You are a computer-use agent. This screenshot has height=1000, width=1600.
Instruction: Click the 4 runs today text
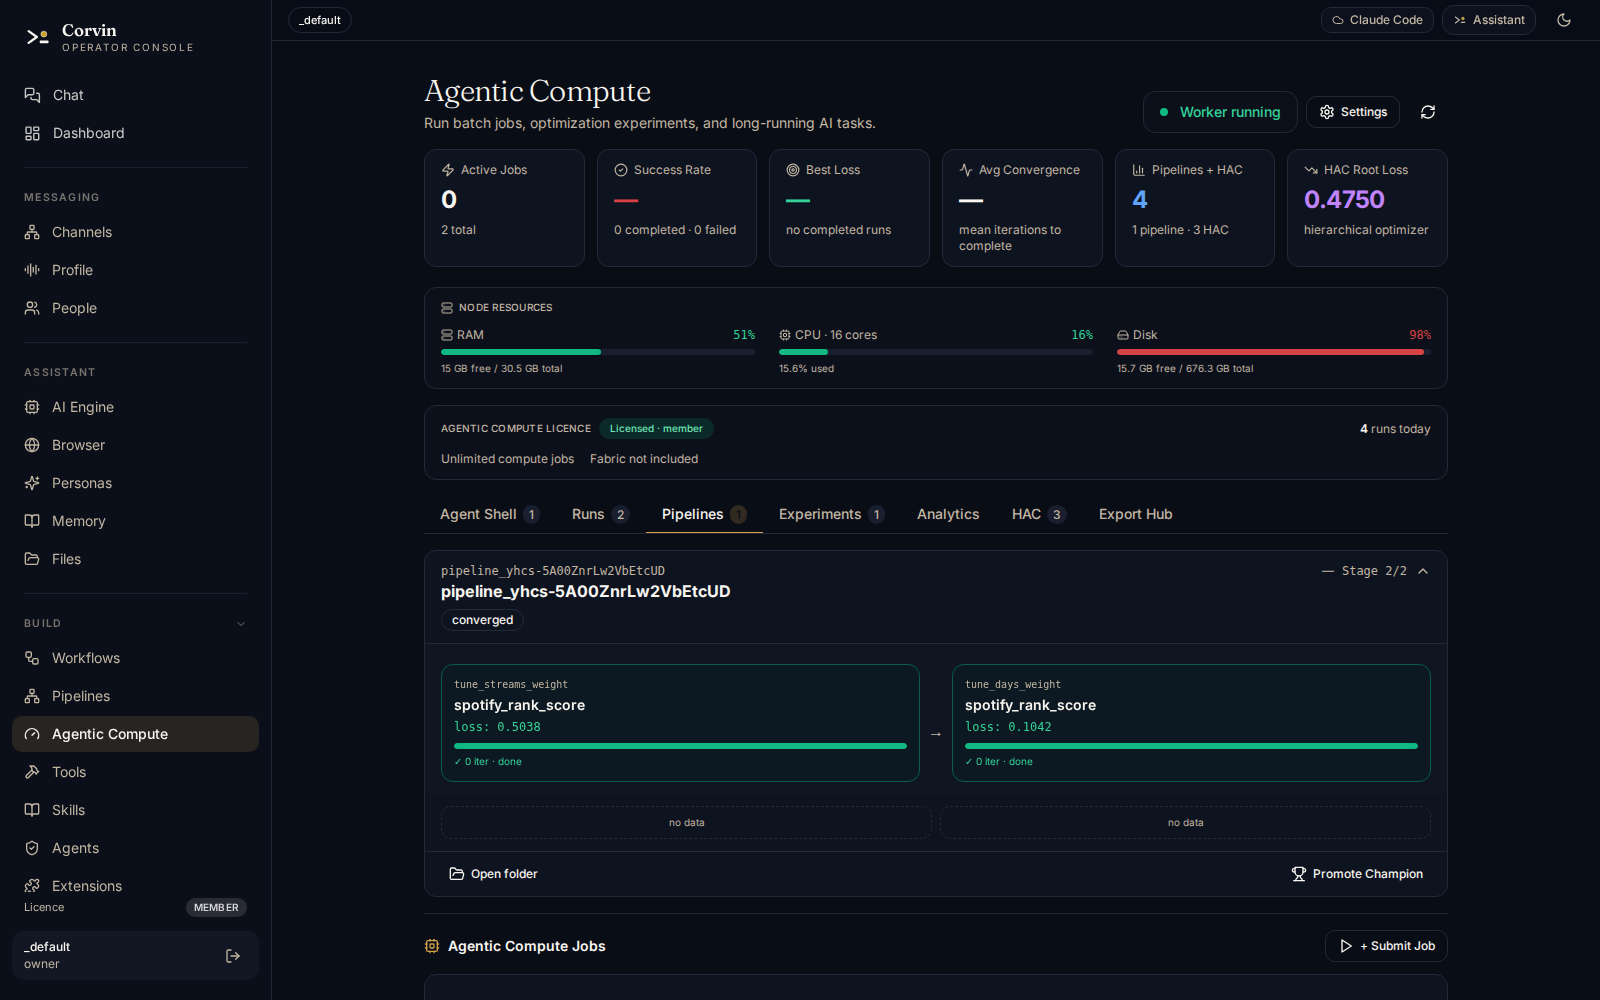click(x=1395, y=429)
